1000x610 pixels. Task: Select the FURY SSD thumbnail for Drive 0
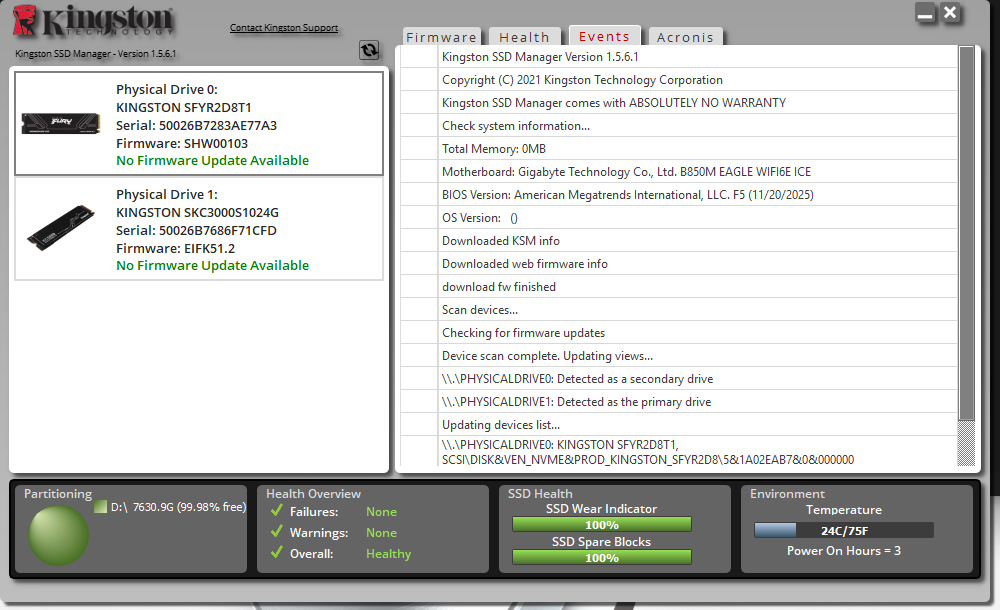click(61, 123)
